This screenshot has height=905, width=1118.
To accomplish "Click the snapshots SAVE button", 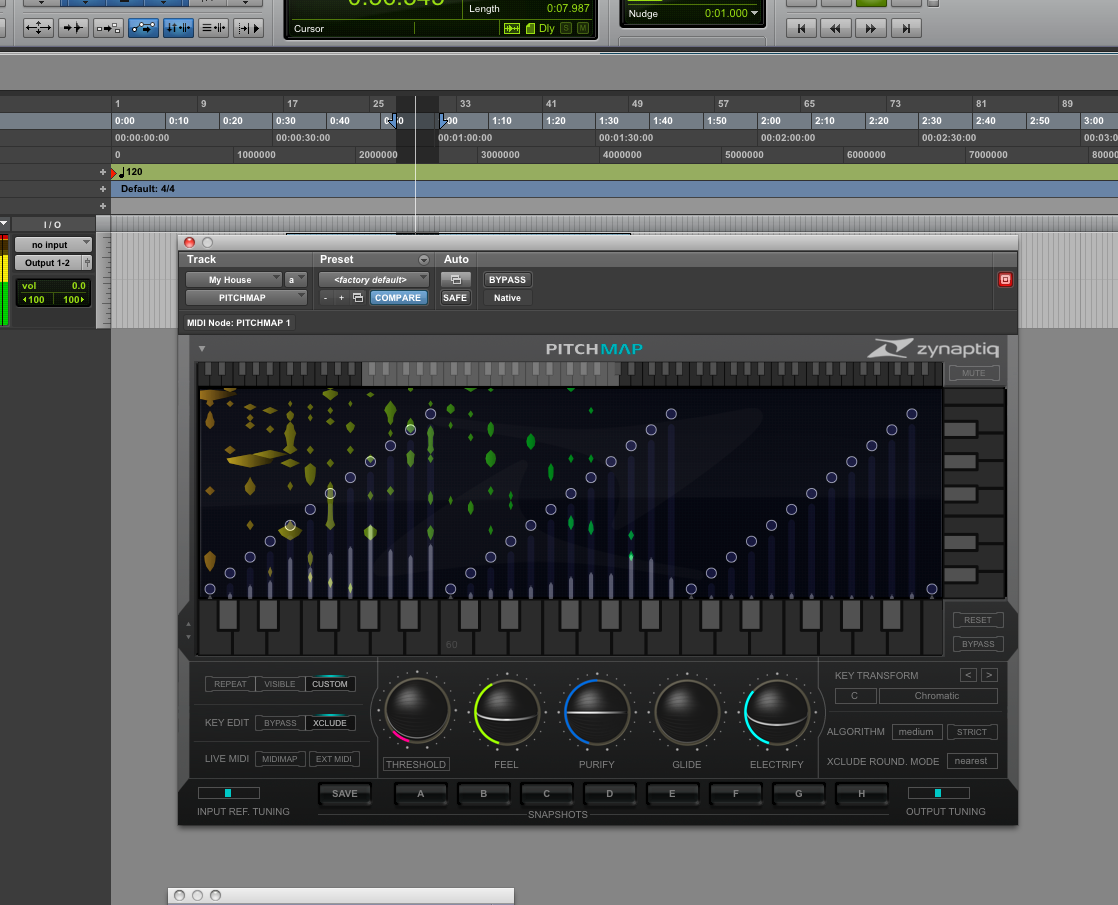I will (x=344, y=794).
